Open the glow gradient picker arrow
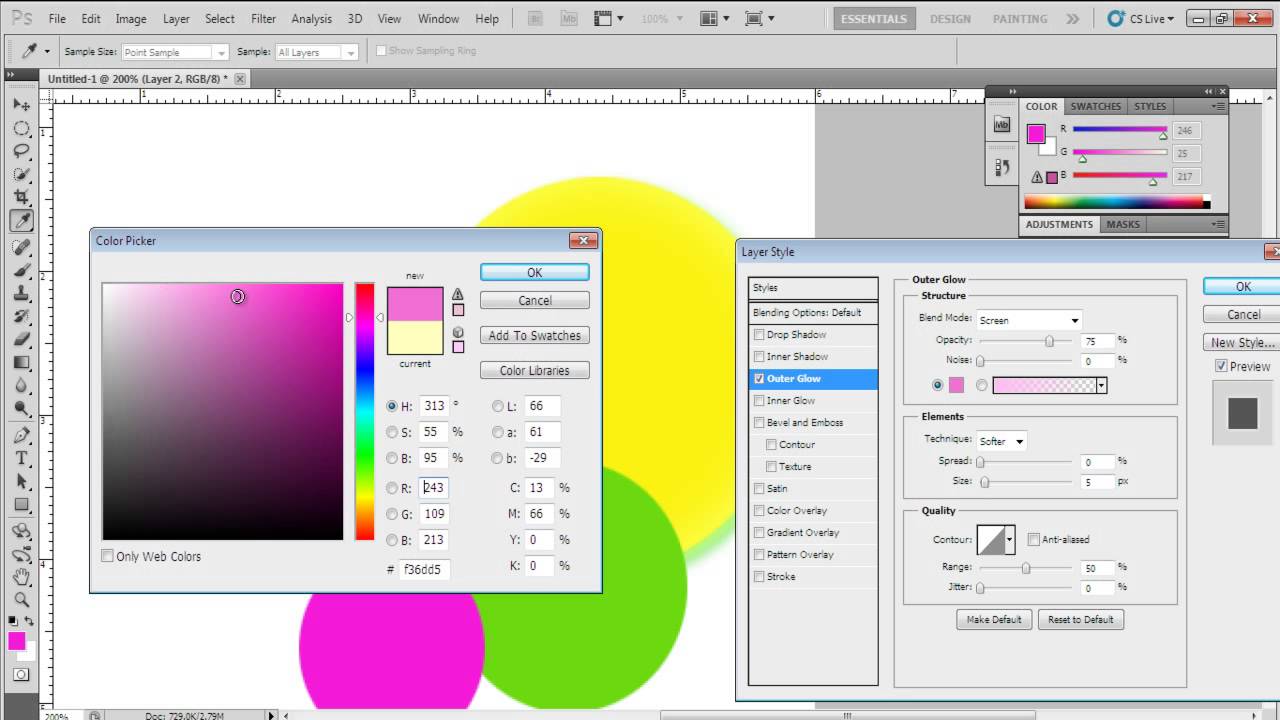Viewport: 1280px width, 720px height. pos(1101,385)
